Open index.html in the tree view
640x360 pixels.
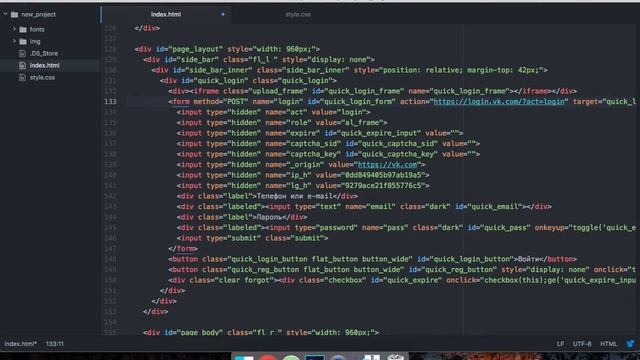[44, 65]
